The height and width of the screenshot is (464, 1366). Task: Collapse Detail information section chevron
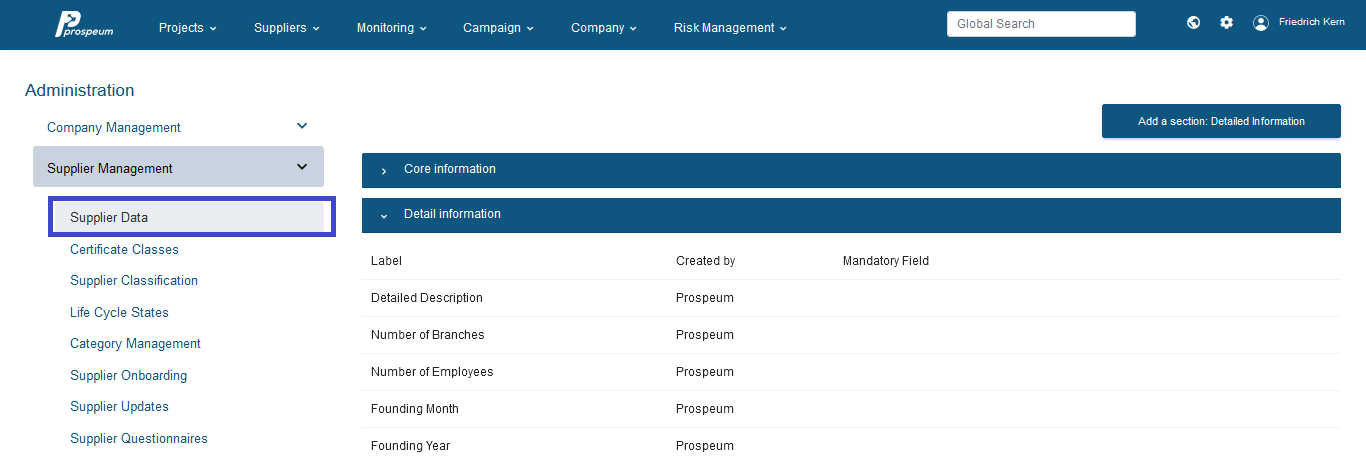pos(384,216)
